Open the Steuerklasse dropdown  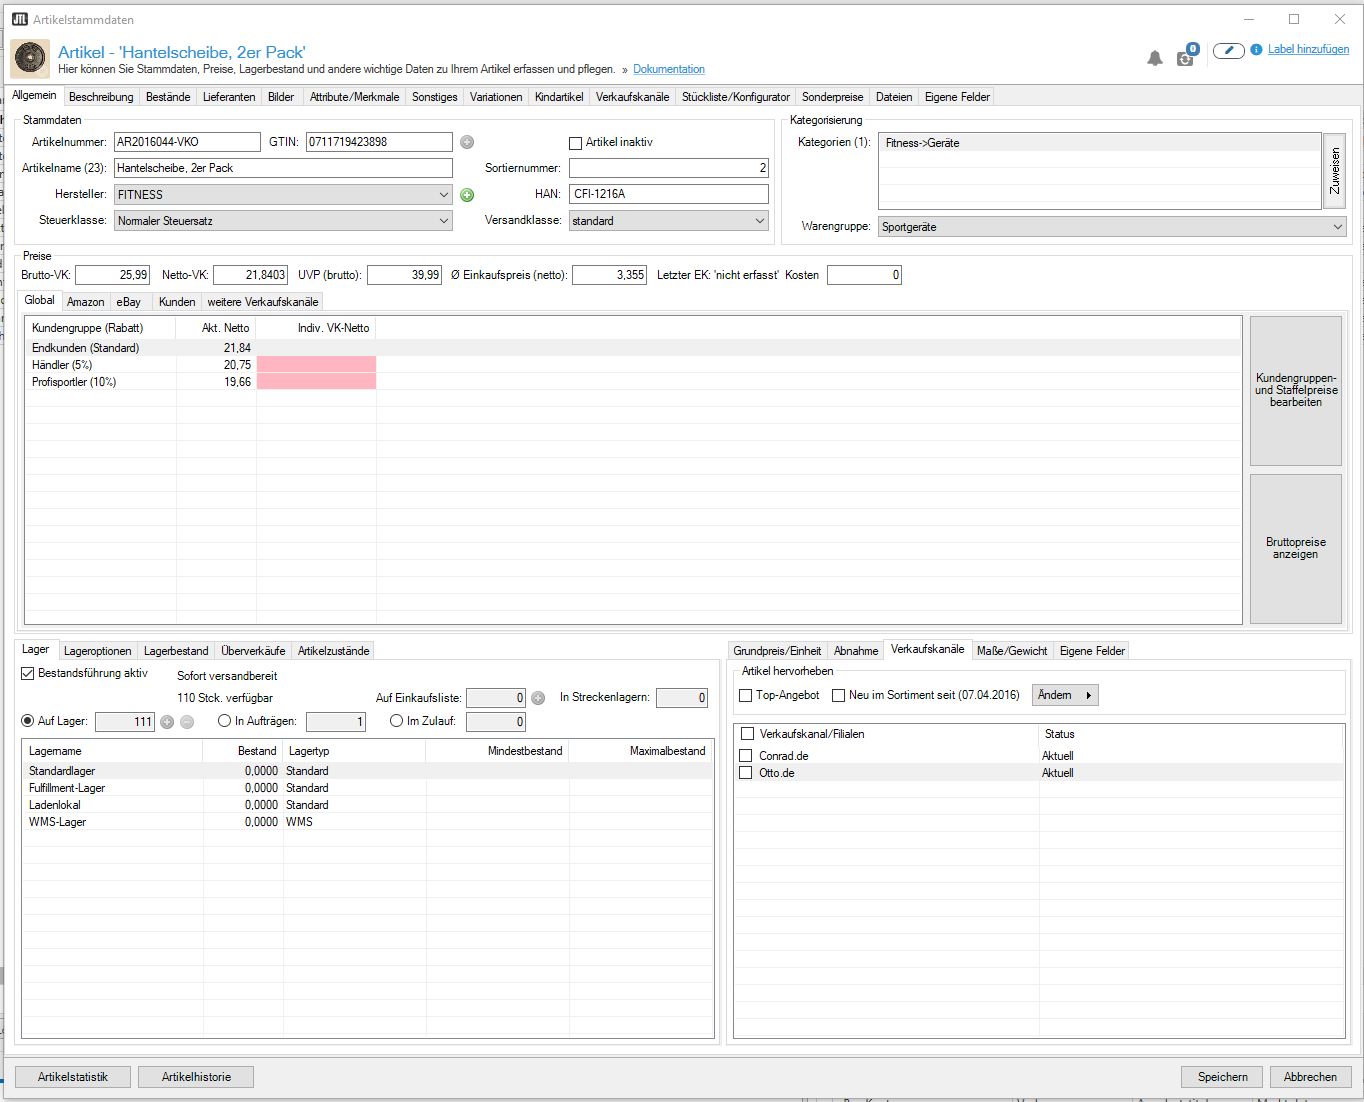click(x=284, y=221)
